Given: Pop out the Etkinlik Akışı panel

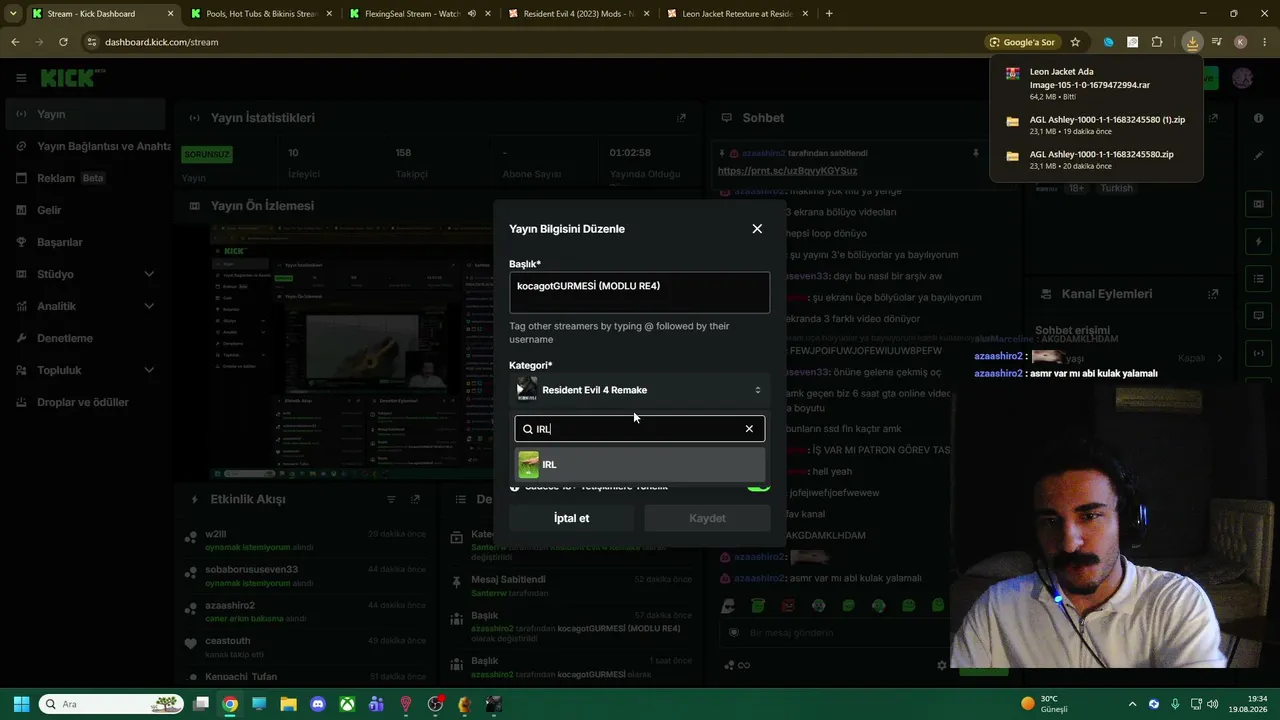Looking at the screenshot, I should point(415,499).
